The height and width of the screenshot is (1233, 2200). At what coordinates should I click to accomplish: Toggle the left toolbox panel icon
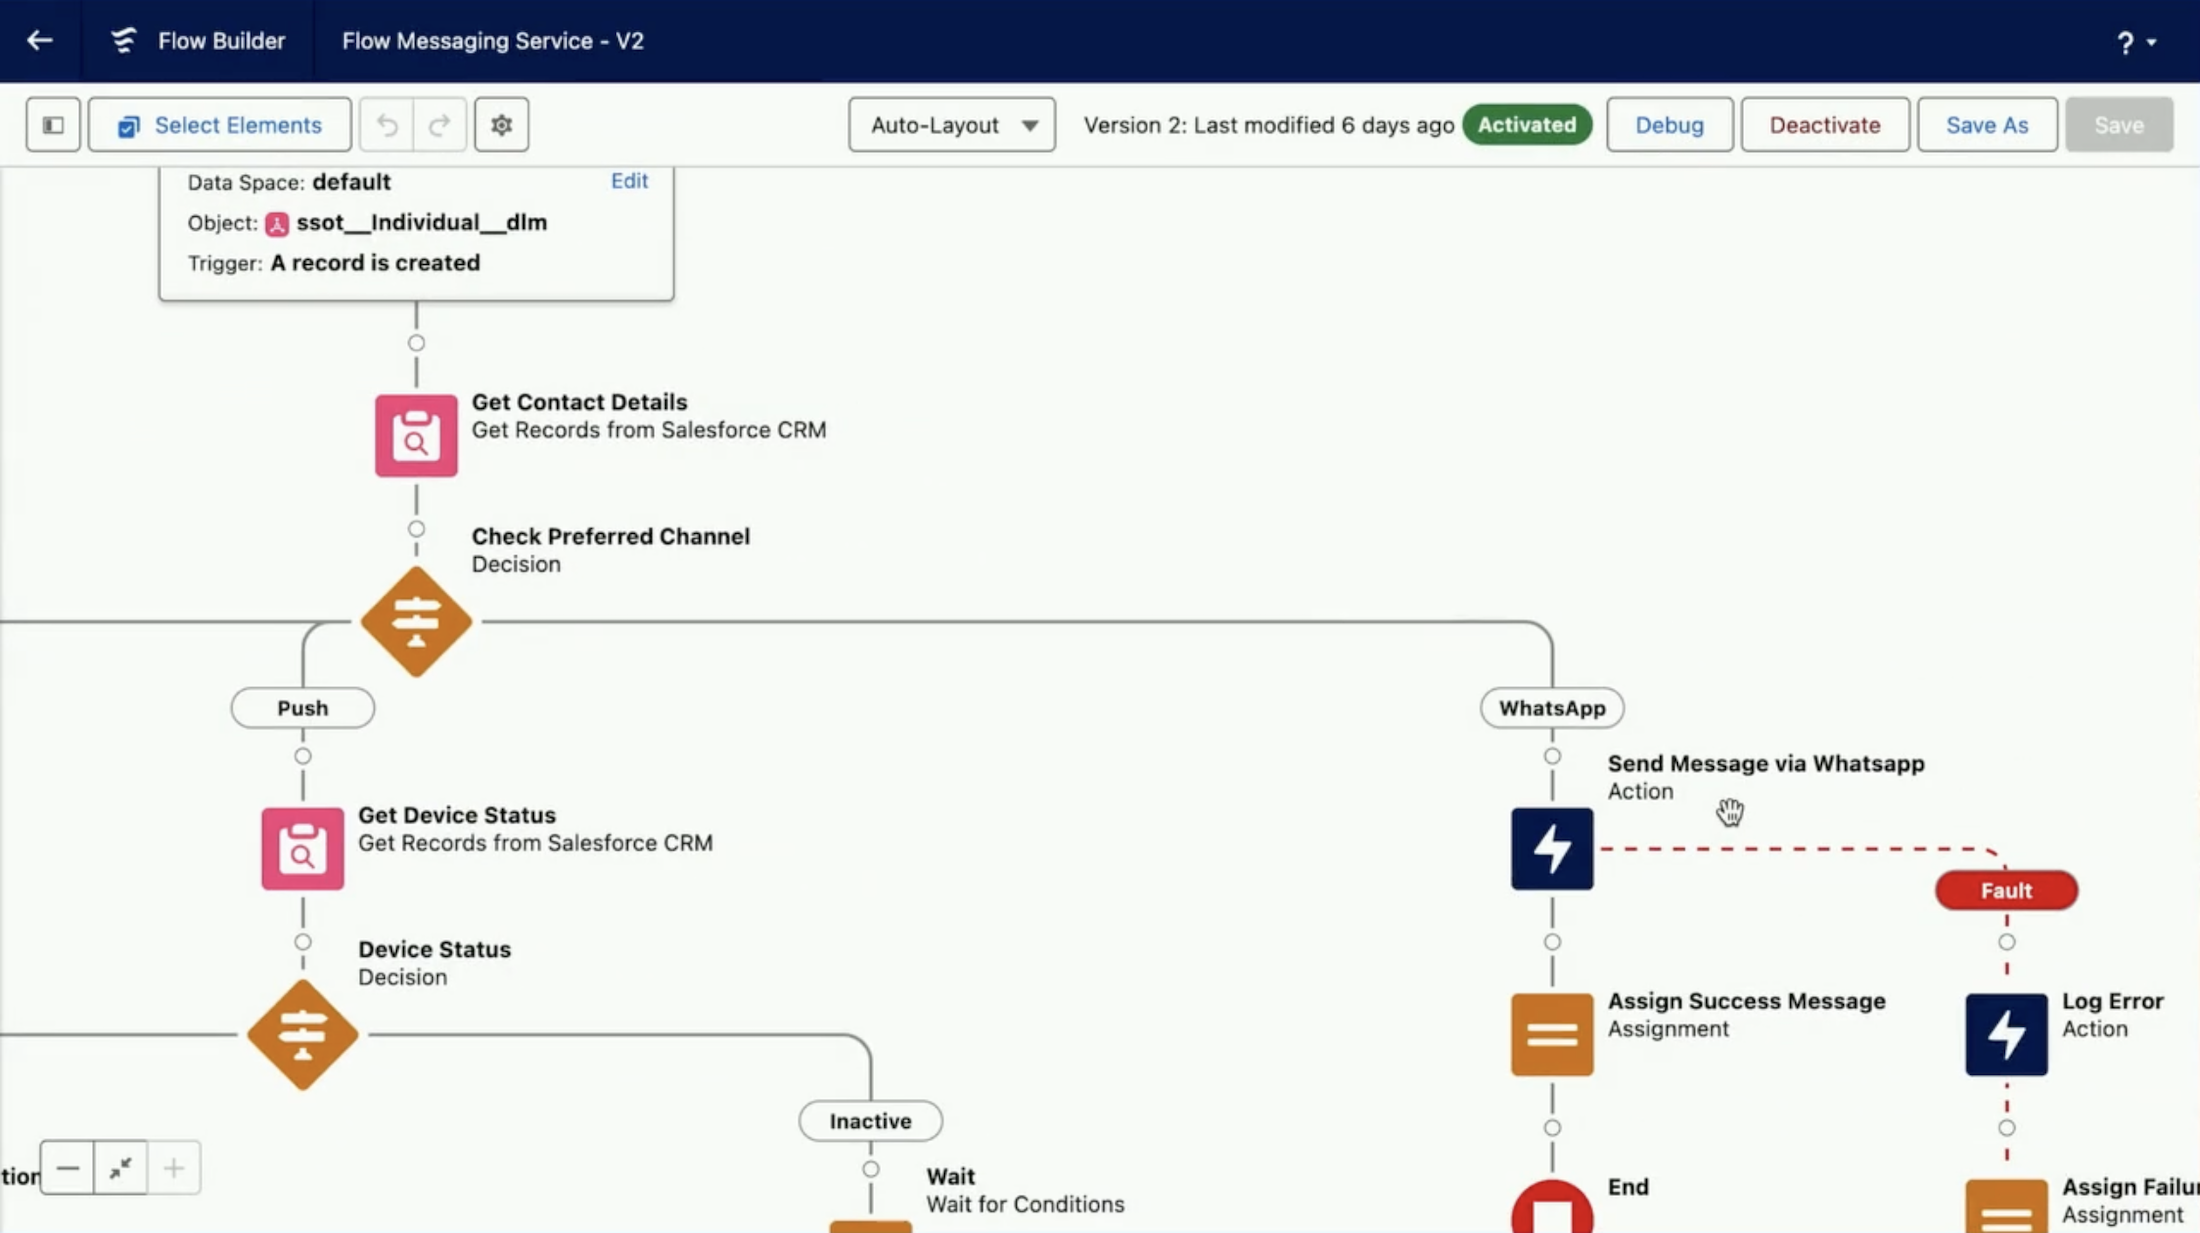[x=53, y=125]
